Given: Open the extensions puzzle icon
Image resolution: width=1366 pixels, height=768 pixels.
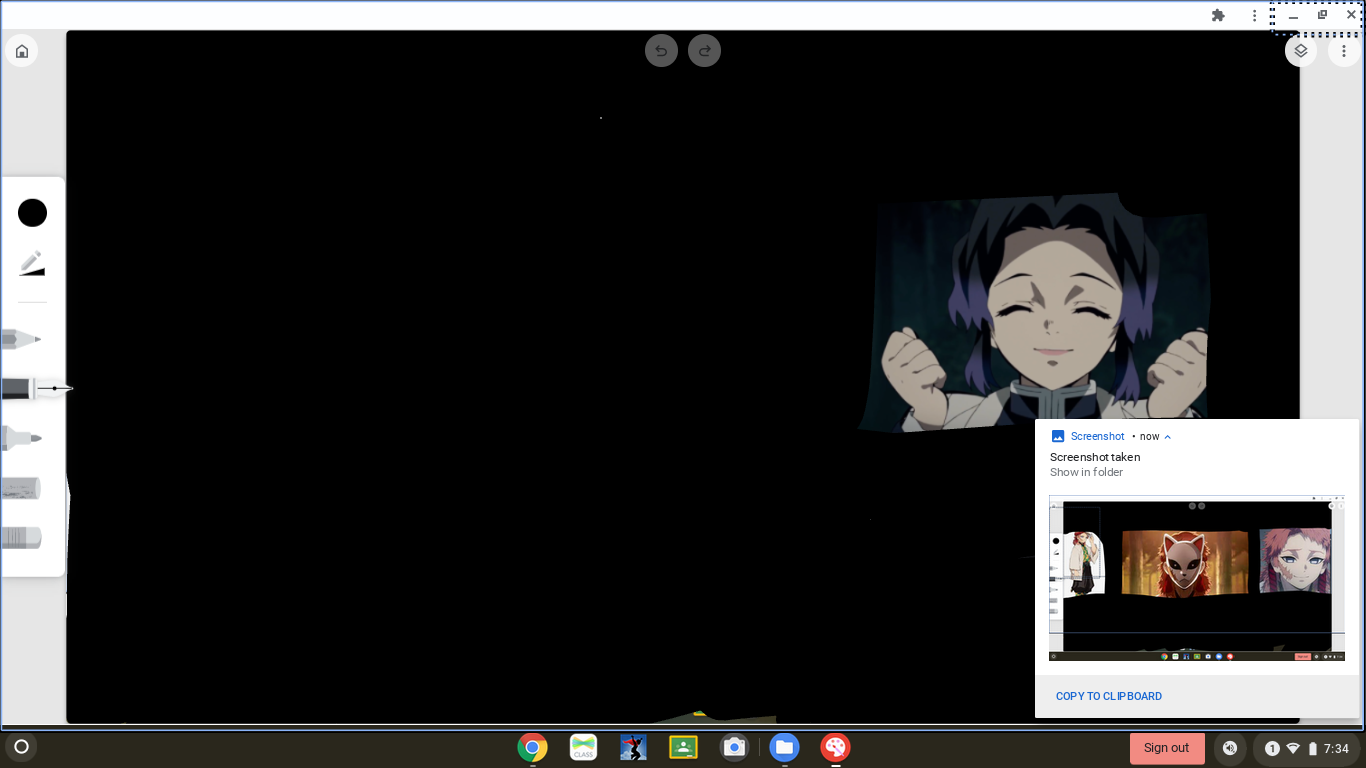Looking at the screenshot, I should [x=1218, y=15].
